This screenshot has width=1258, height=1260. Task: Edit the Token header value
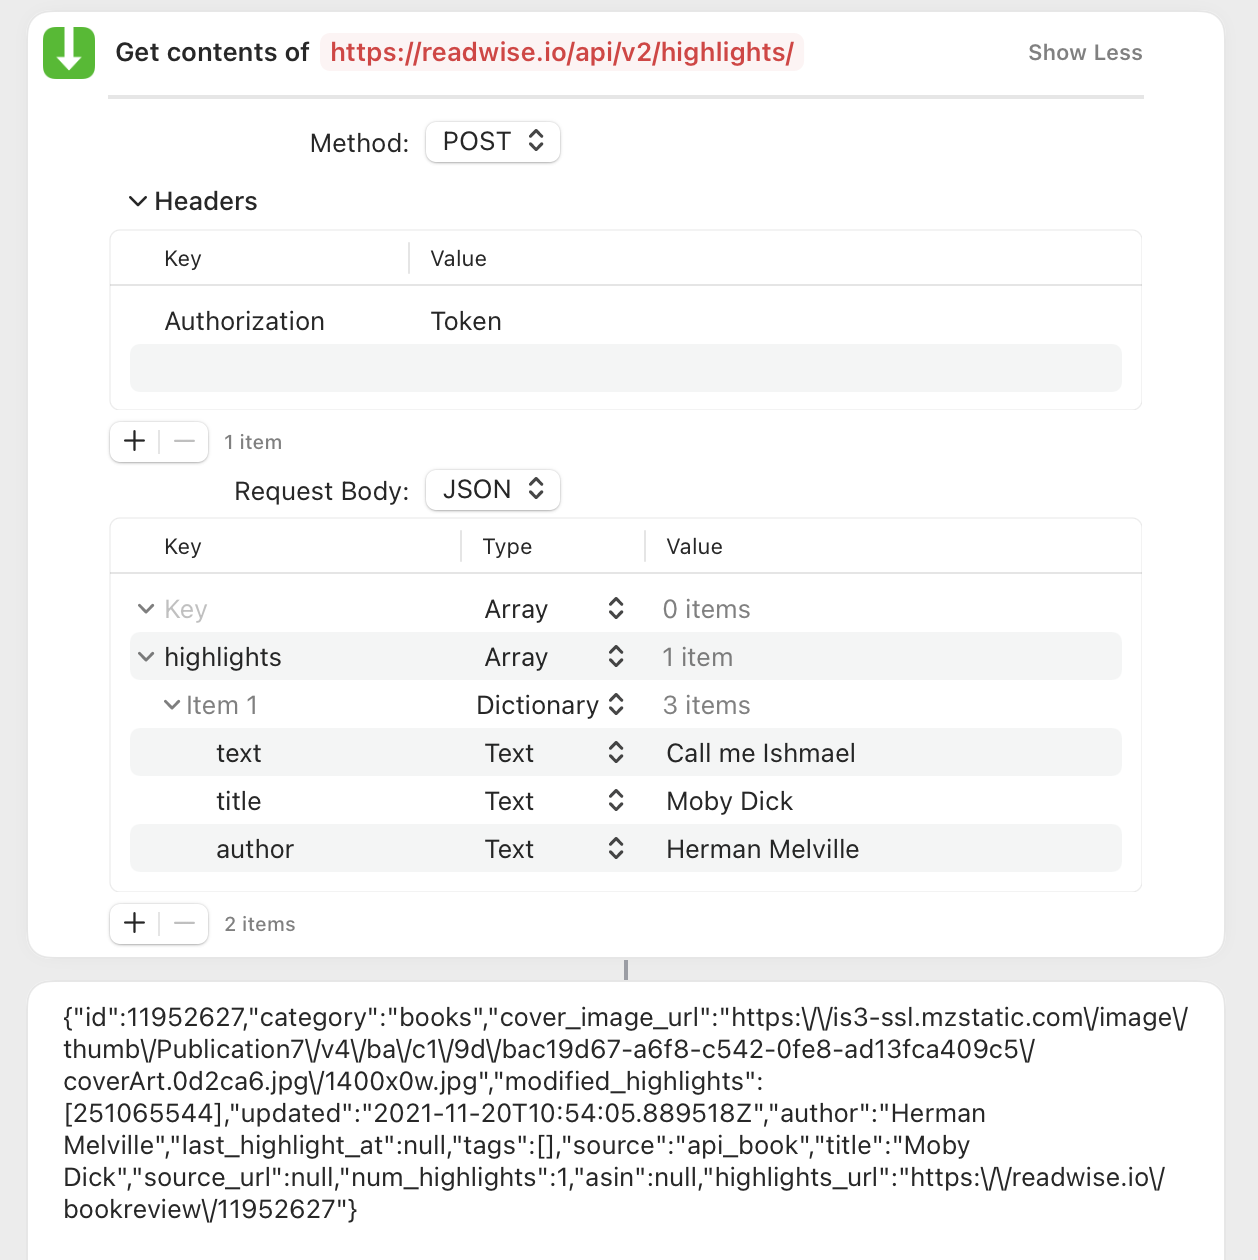[x=466, y=321]
